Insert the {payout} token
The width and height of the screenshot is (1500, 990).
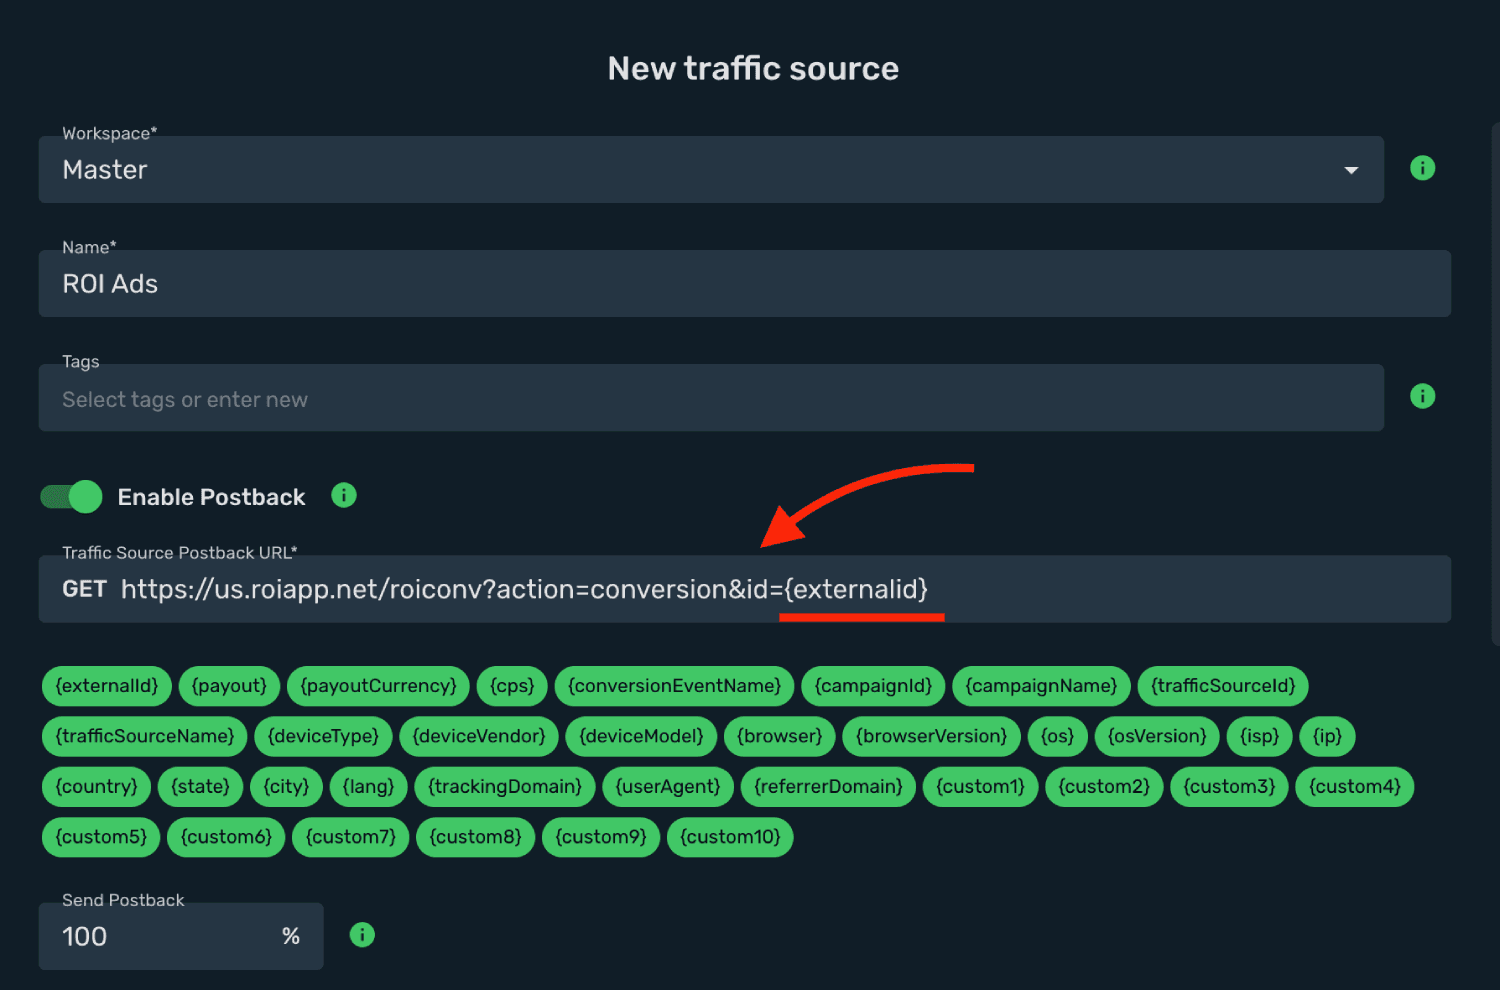click(x=230, y=686)
